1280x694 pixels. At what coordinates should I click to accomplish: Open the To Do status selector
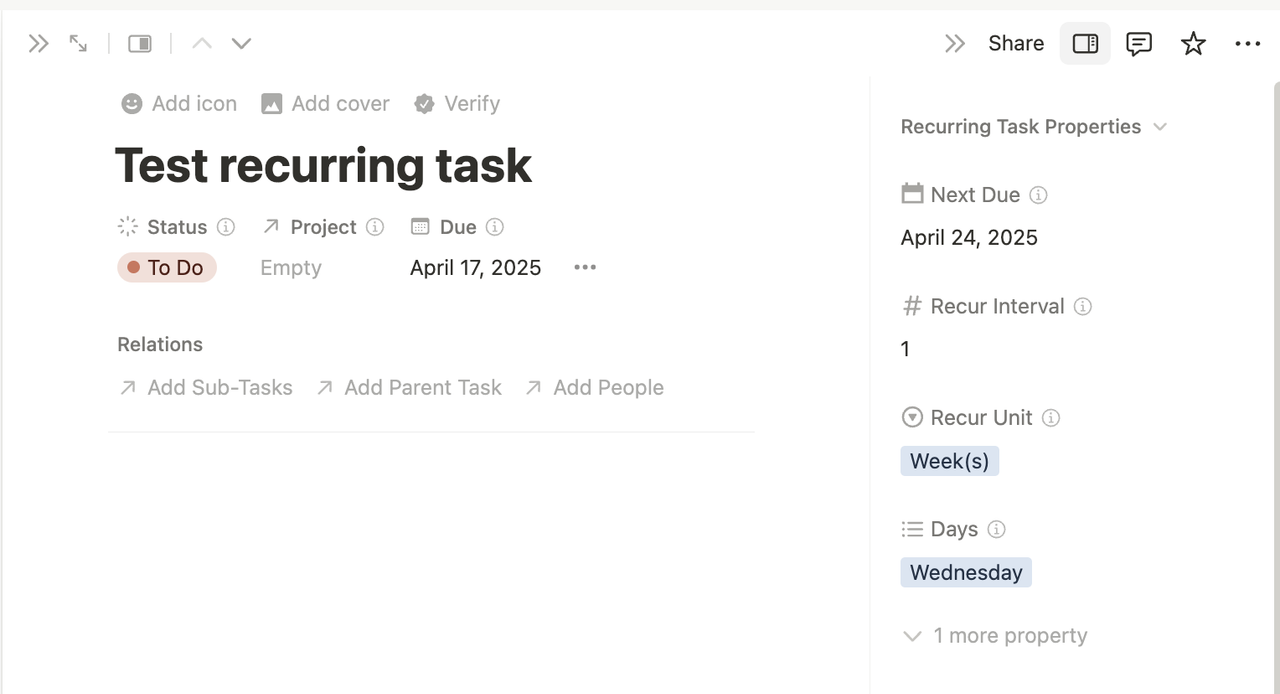click(167, 267)
